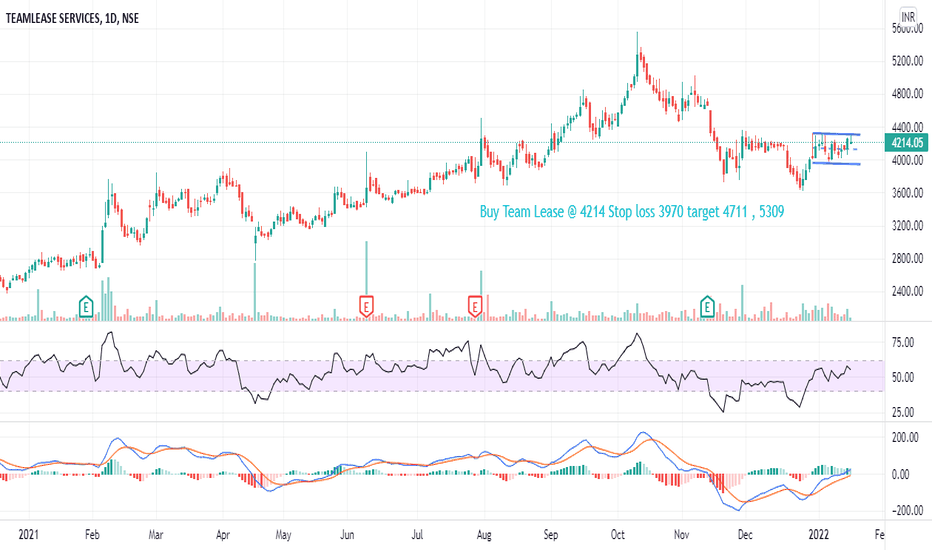Click the 4800.00 price axis label
The image size is (932, 550).
point(908,94)
